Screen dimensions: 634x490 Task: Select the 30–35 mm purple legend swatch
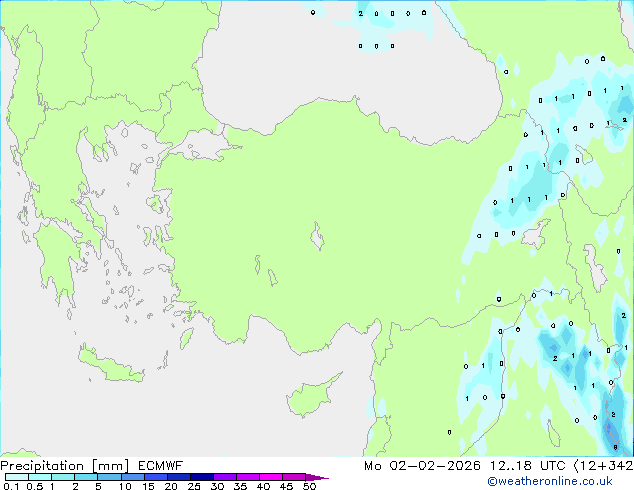224,477
